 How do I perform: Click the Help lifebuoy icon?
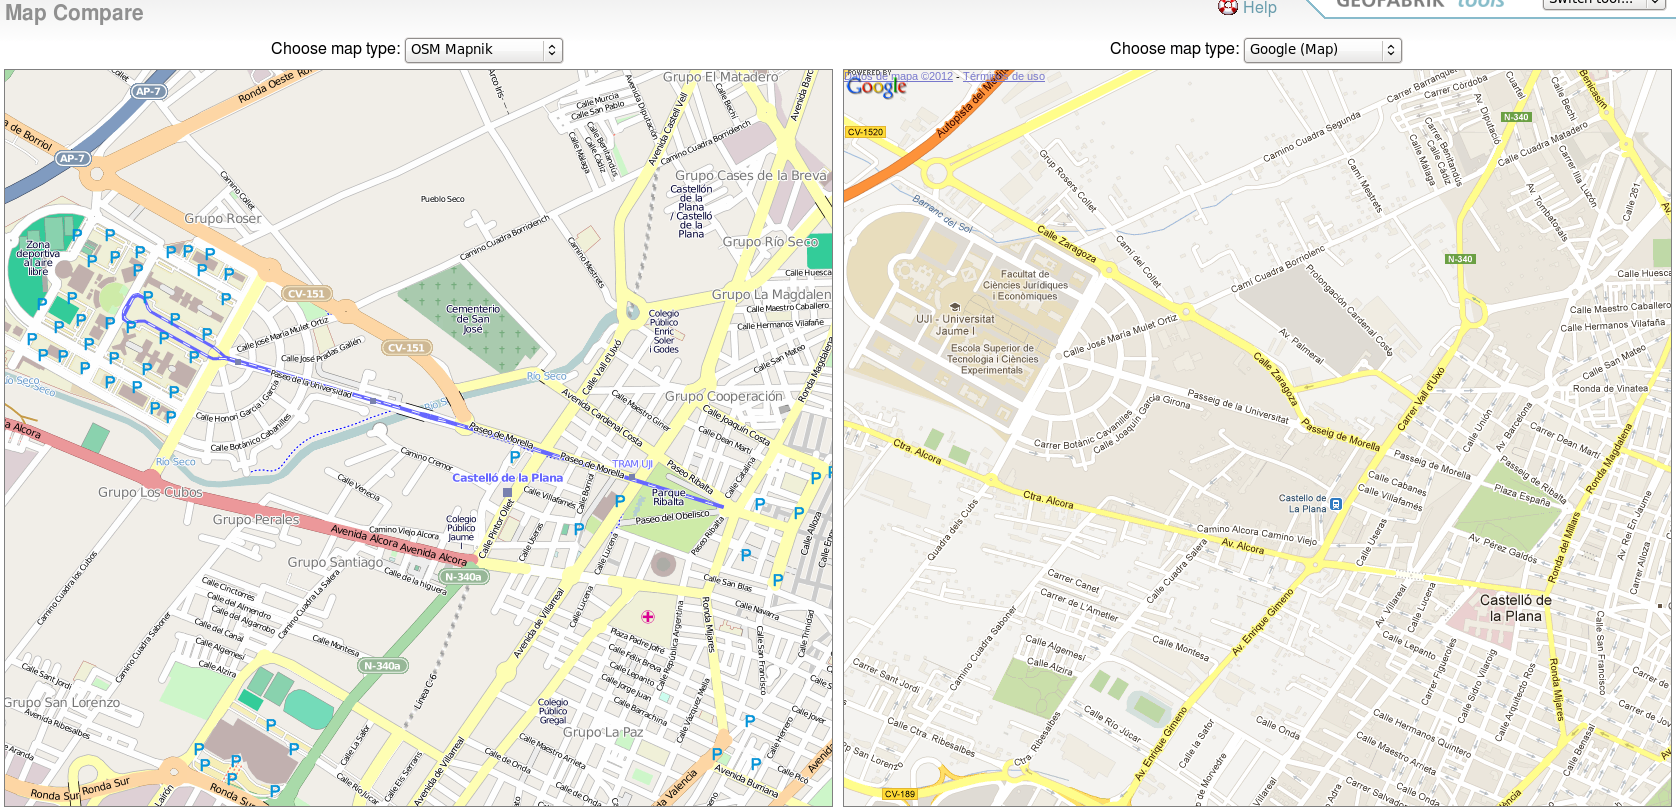click(x=1227, y=7)
